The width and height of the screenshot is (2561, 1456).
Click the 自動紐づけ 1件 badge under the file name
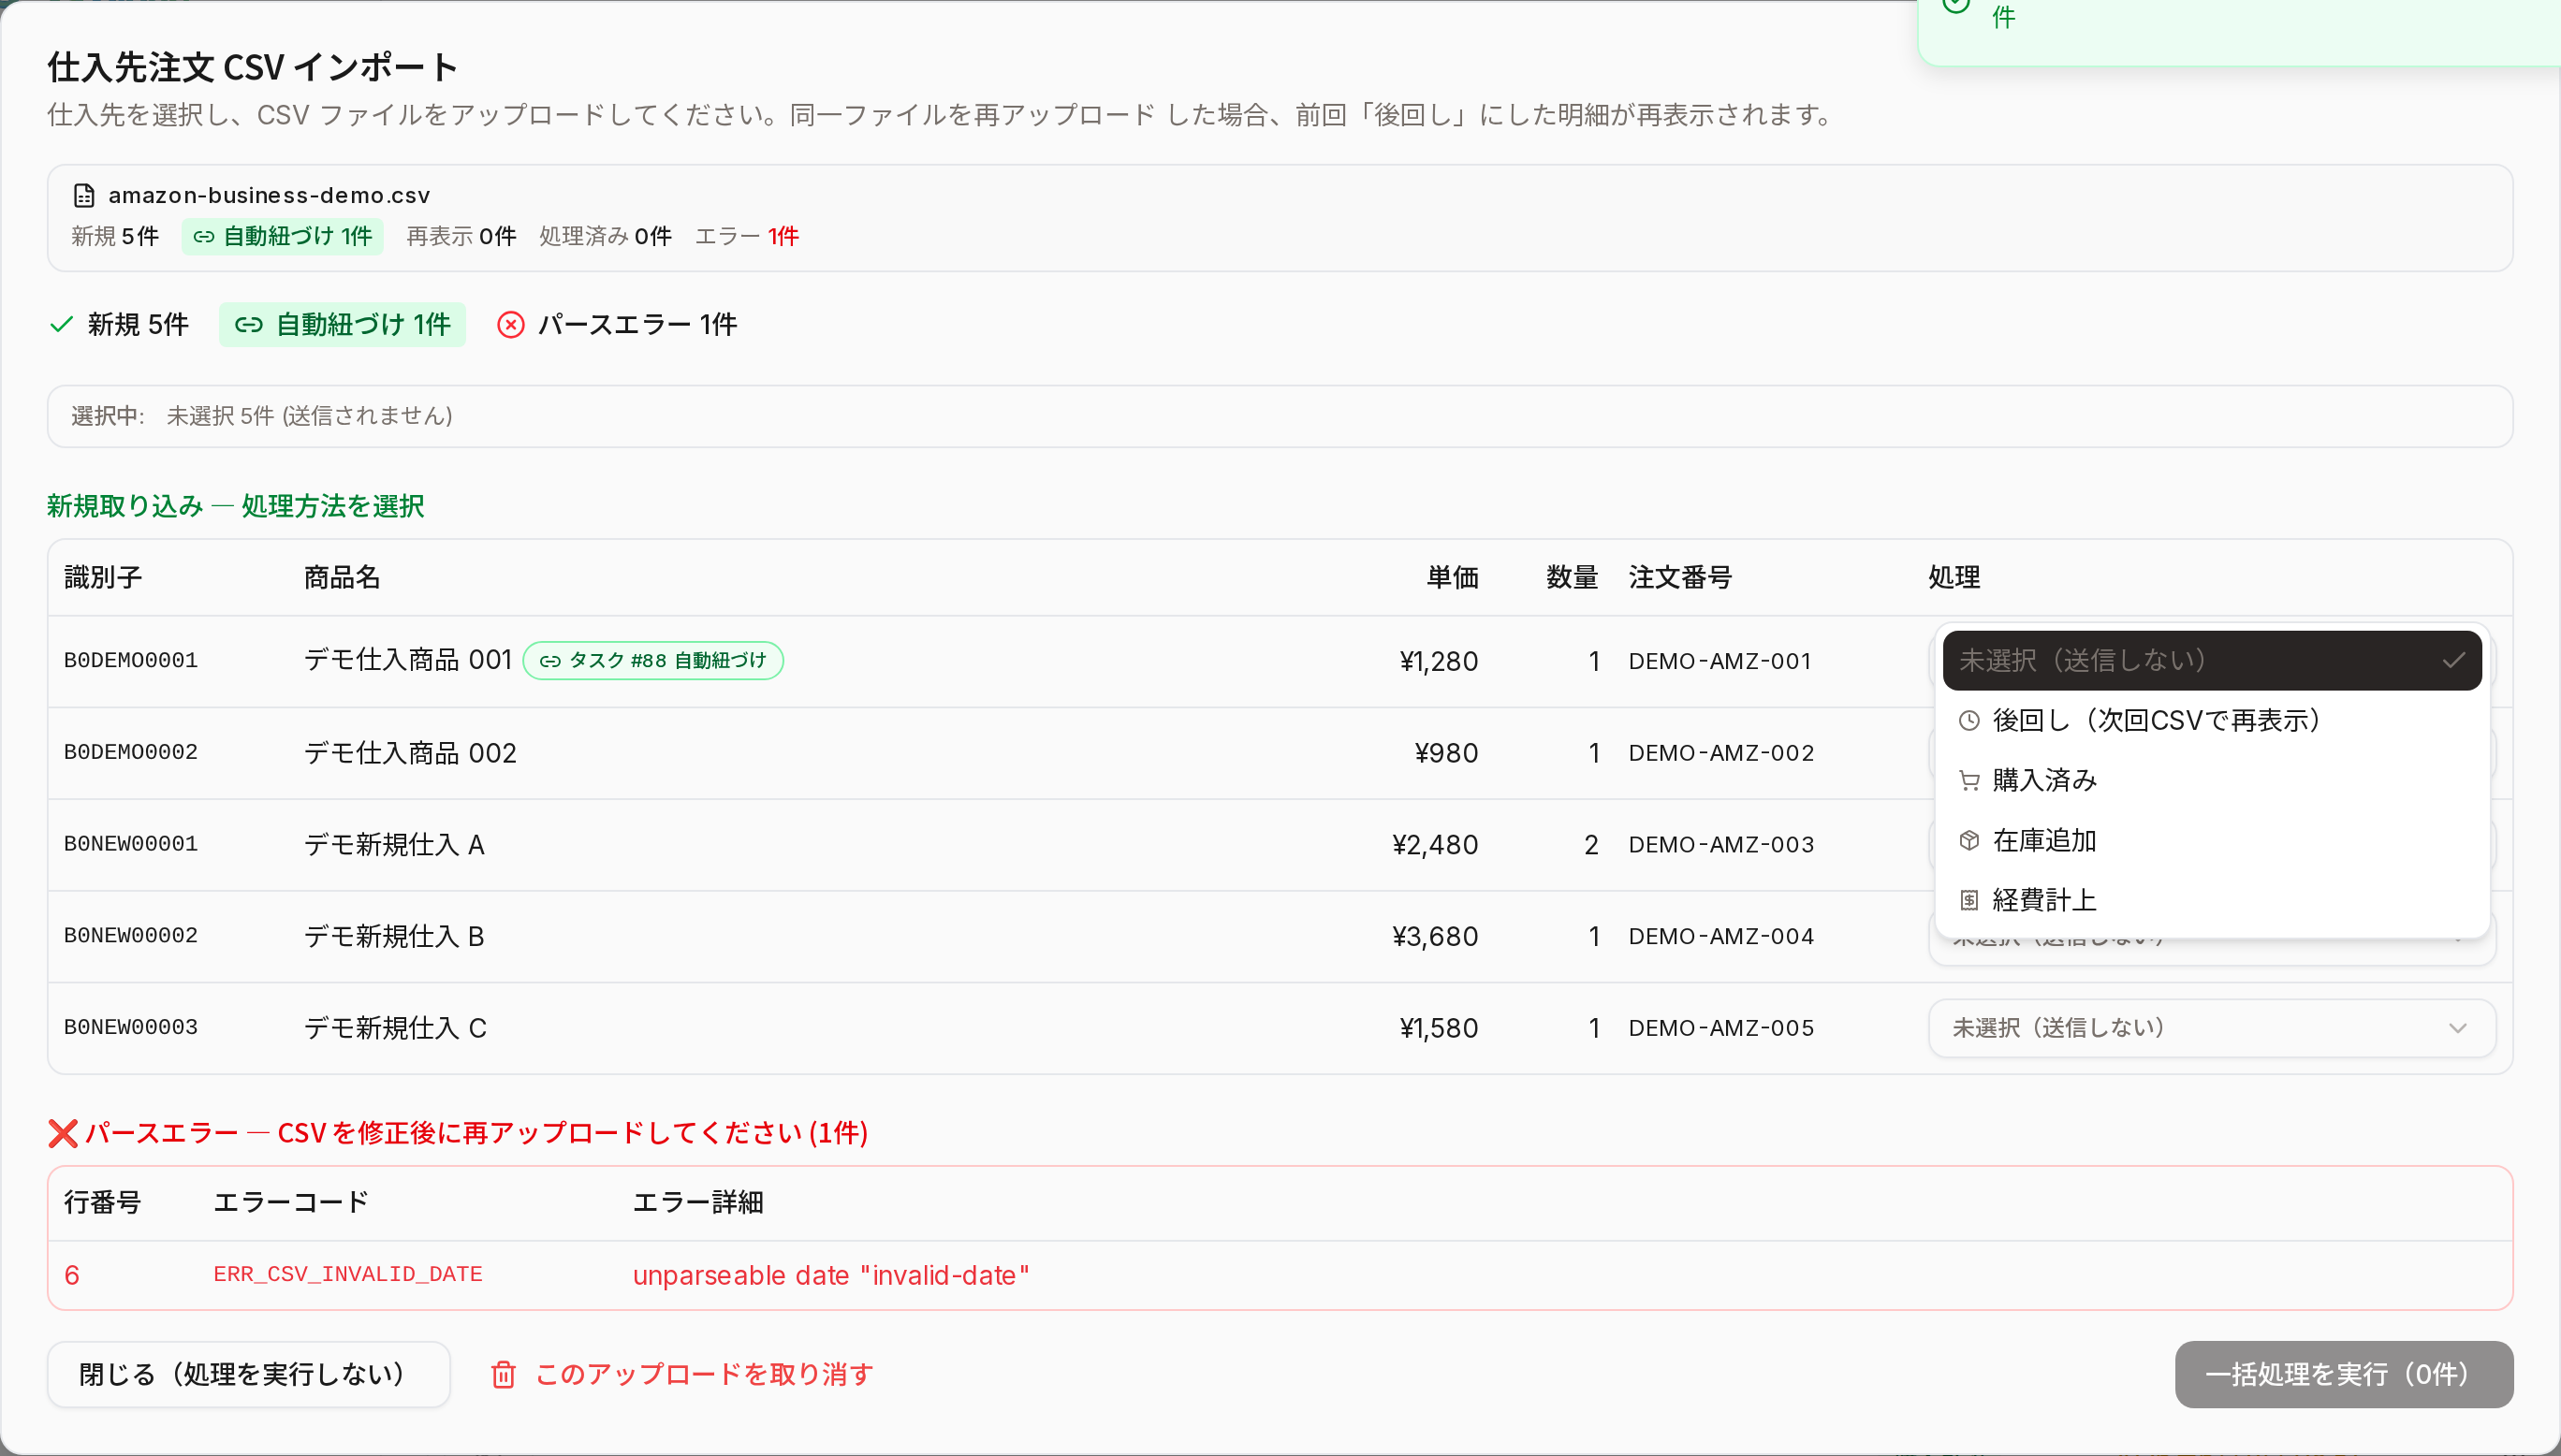point(282,237)
